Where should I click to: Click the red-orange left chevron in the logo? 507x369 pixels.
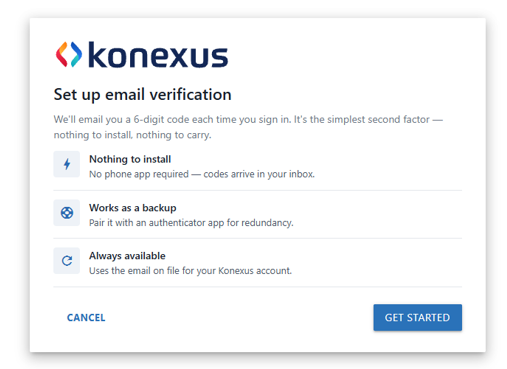coord(62,54)
